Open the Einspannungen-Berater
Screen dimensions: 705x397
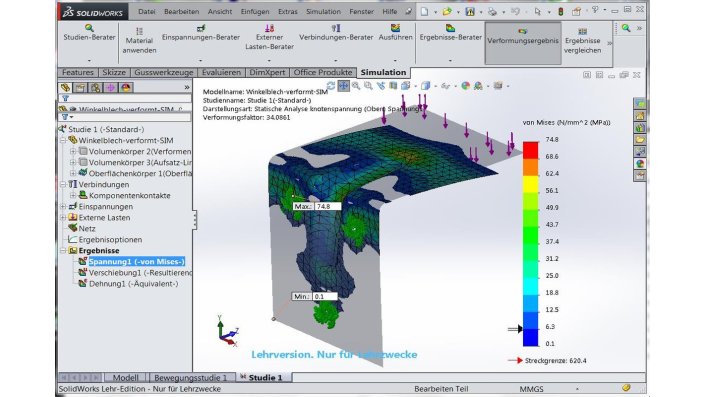click(201, 33)
